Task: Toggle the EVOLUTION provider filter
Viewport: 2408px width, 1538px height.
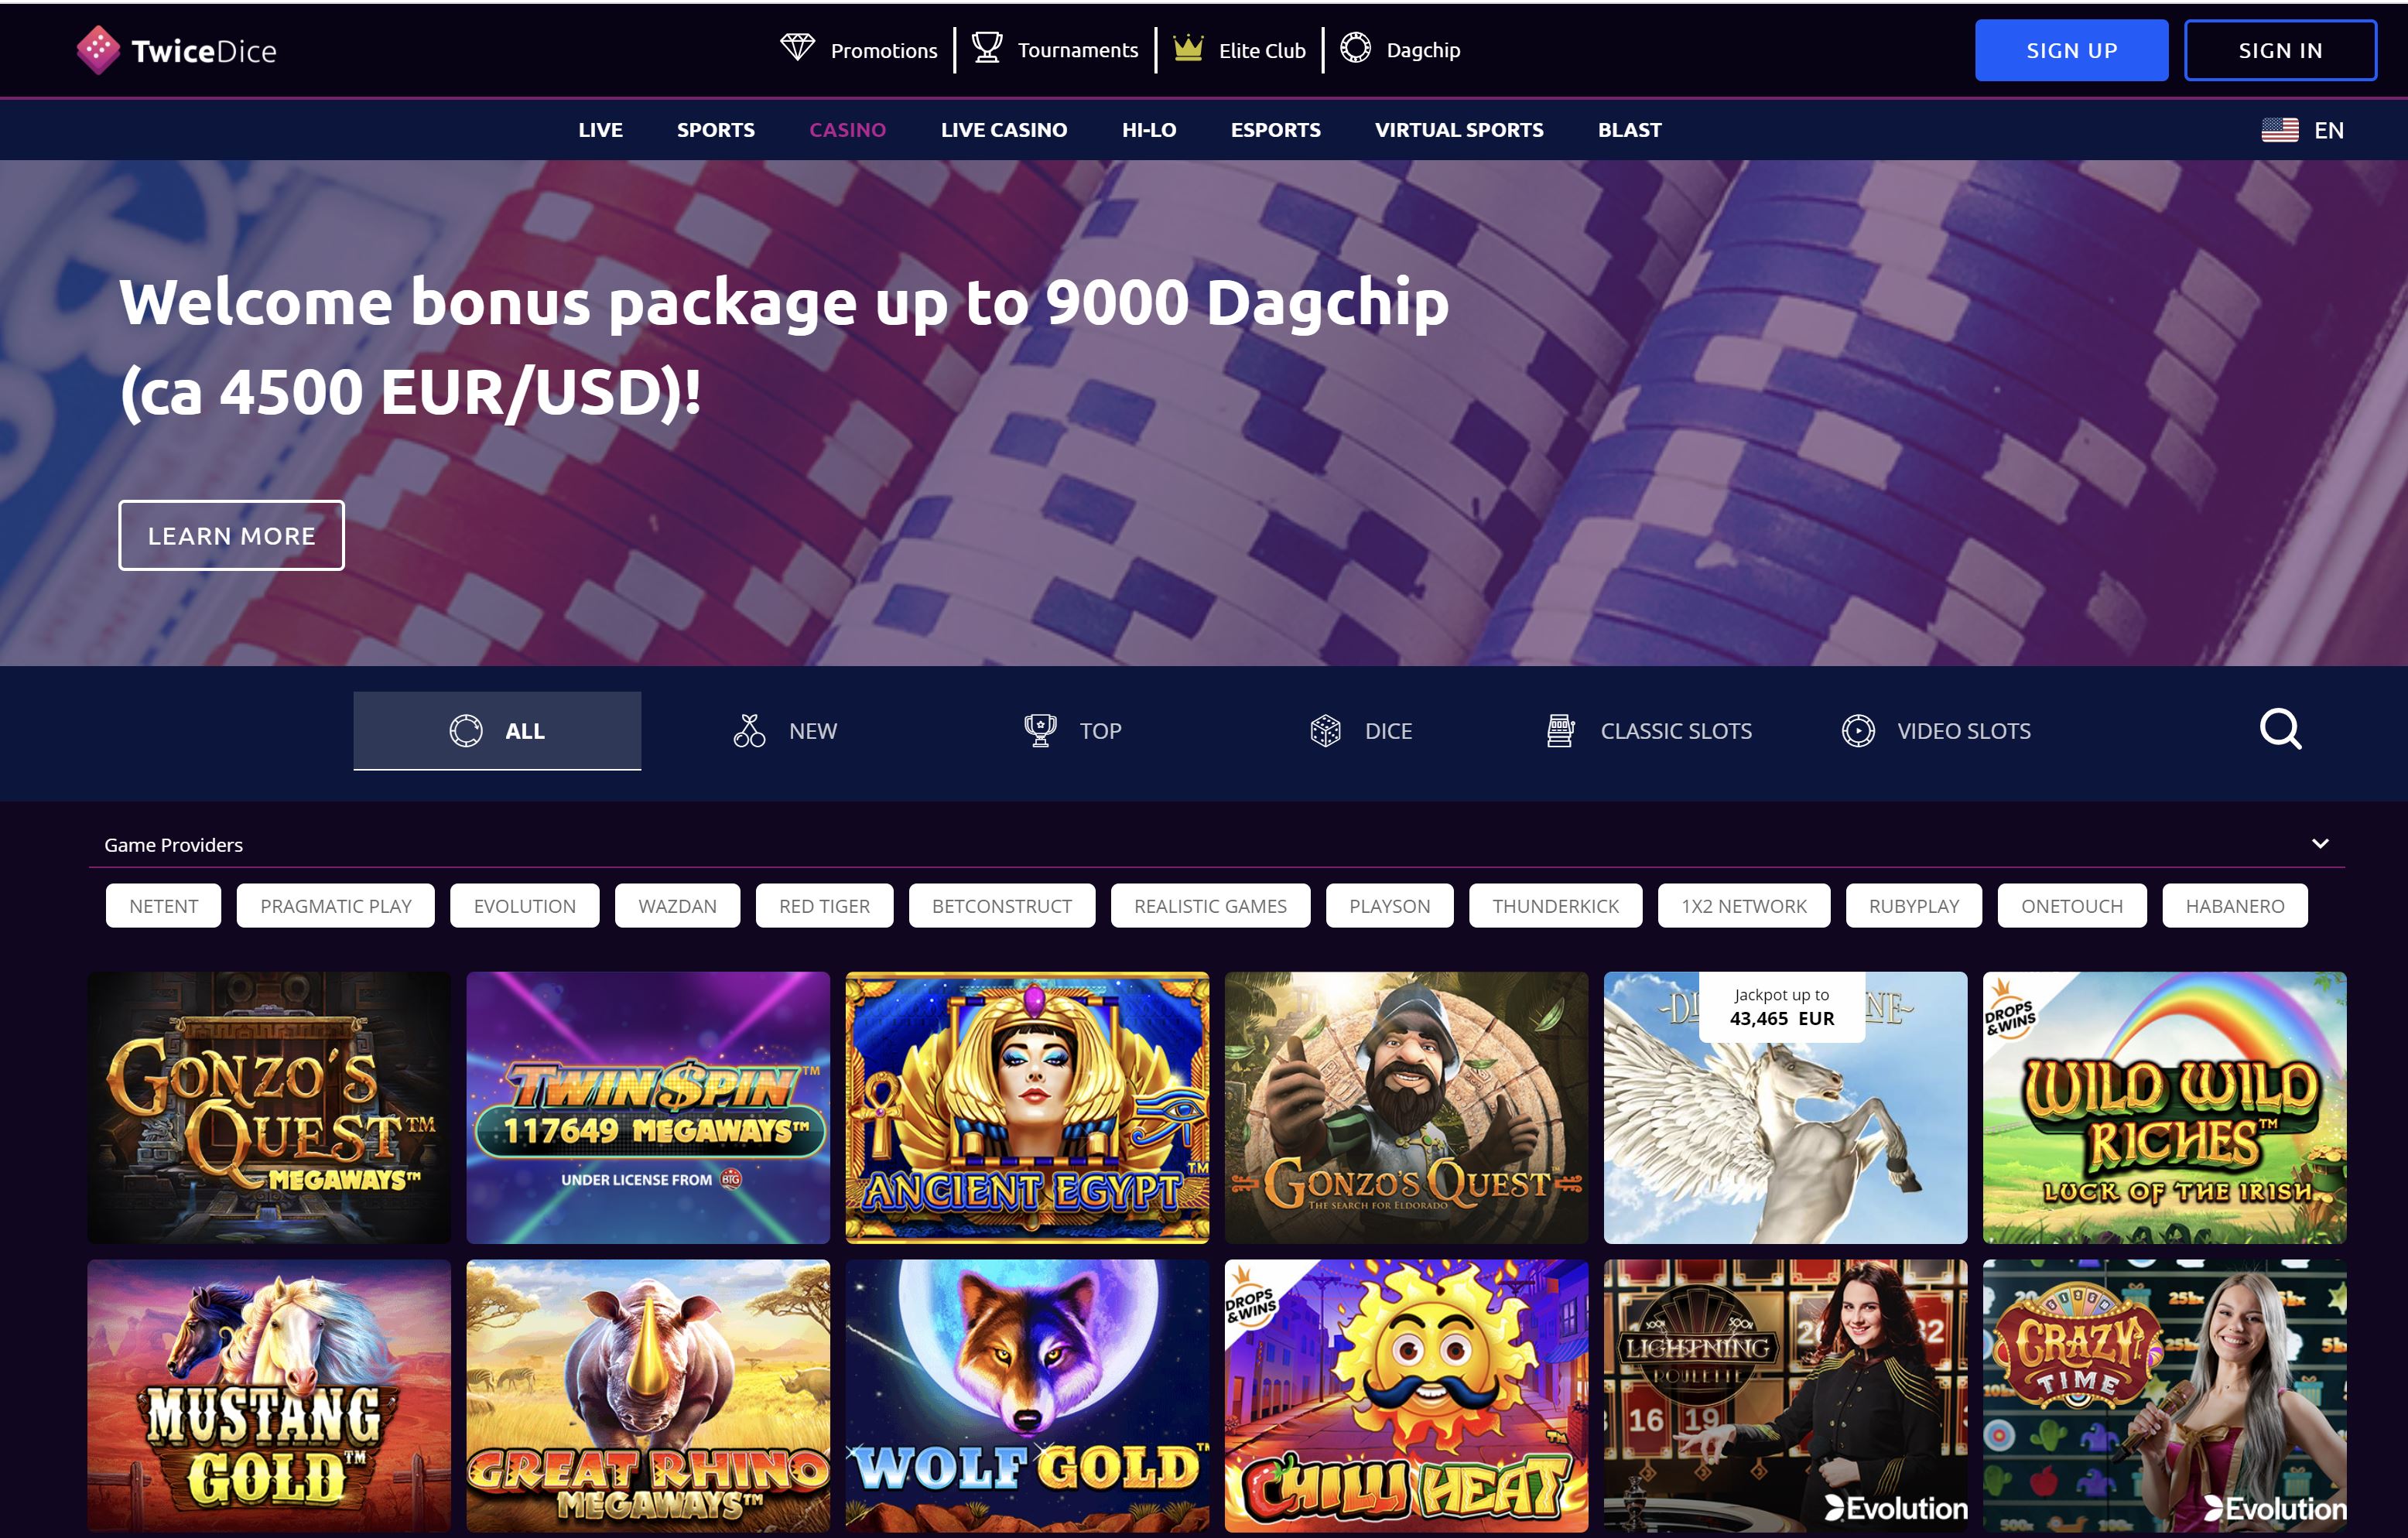Action: [525, 906]
